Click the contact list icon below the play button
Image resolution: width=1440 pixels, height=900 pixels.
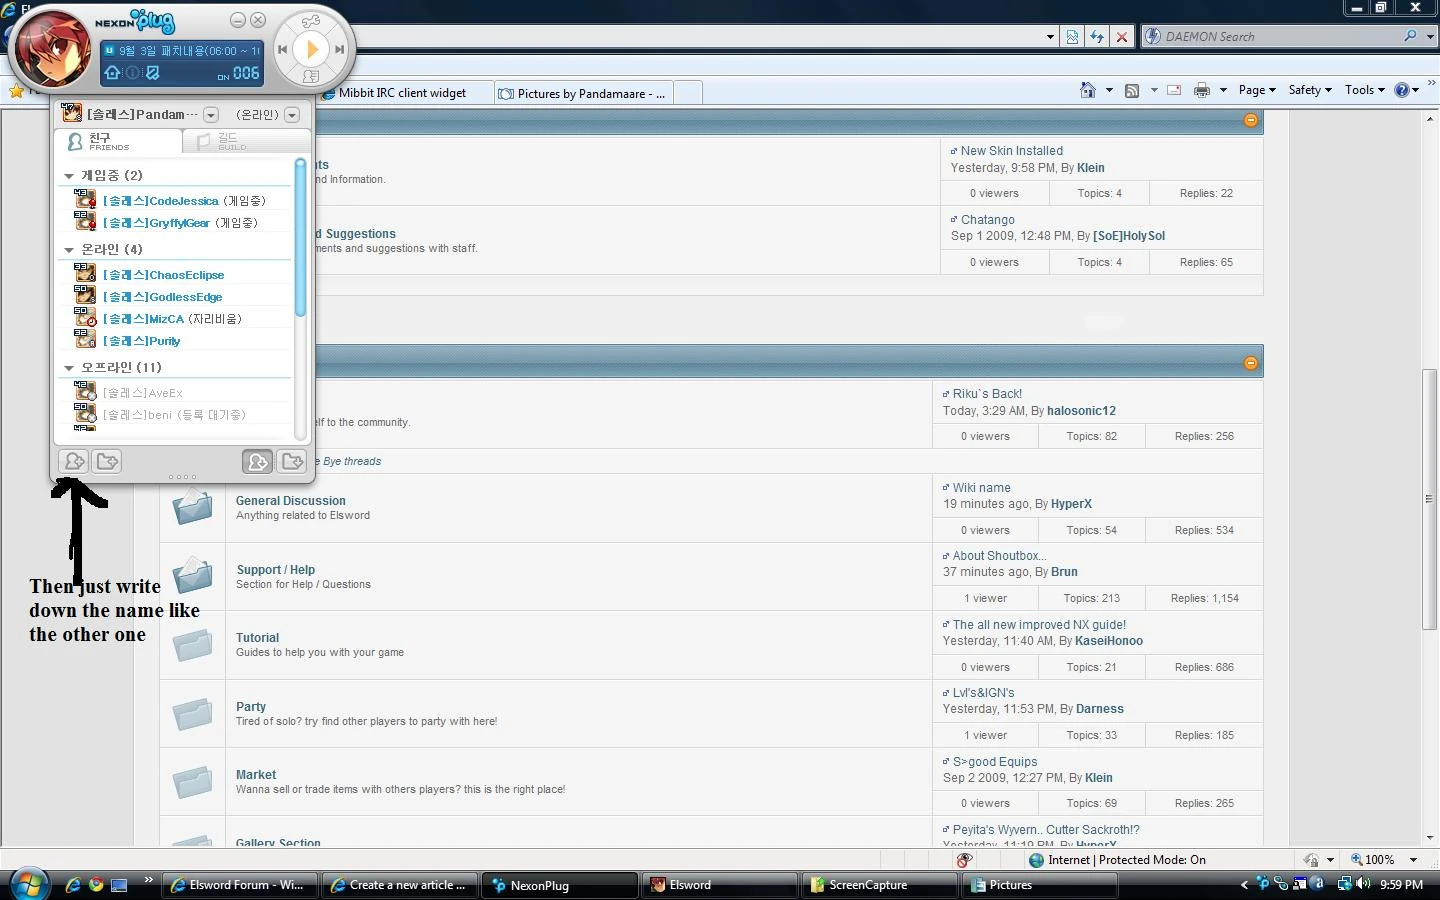pyautogui.click(x=311, y=76)
